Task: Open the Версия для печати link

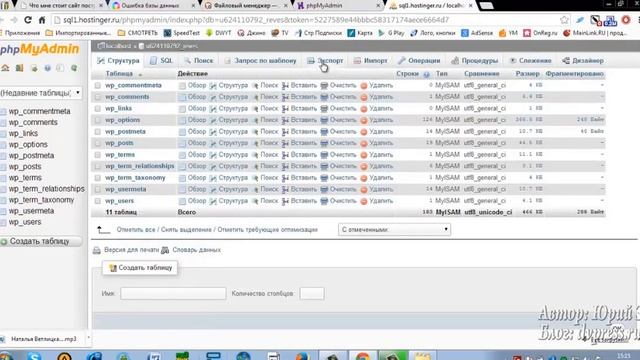Action: 131,250
